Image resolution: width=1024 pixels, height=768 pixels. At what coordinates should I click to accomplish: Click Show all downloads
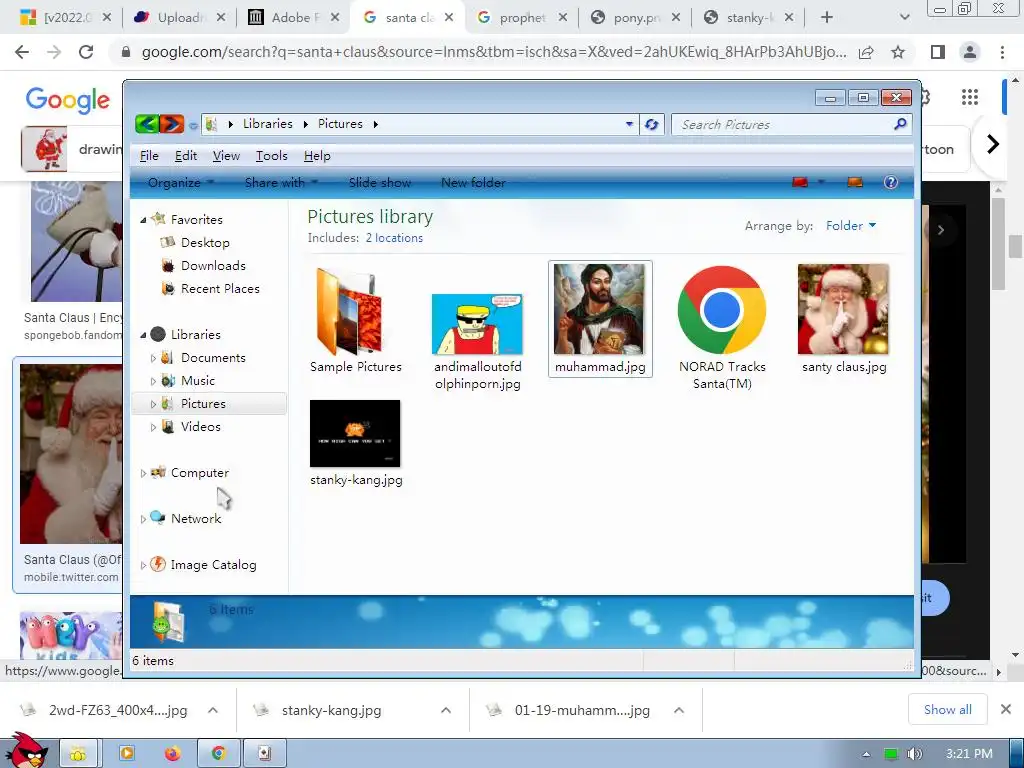[x=947, y=709]
